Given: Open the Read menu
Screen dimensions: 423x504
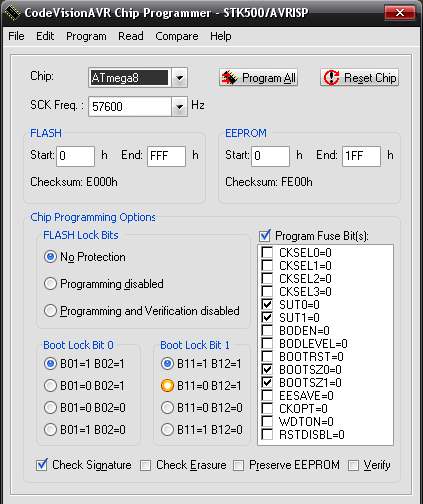Looking at the screenshot, I should pyautogui.click(x=131, y=36).
